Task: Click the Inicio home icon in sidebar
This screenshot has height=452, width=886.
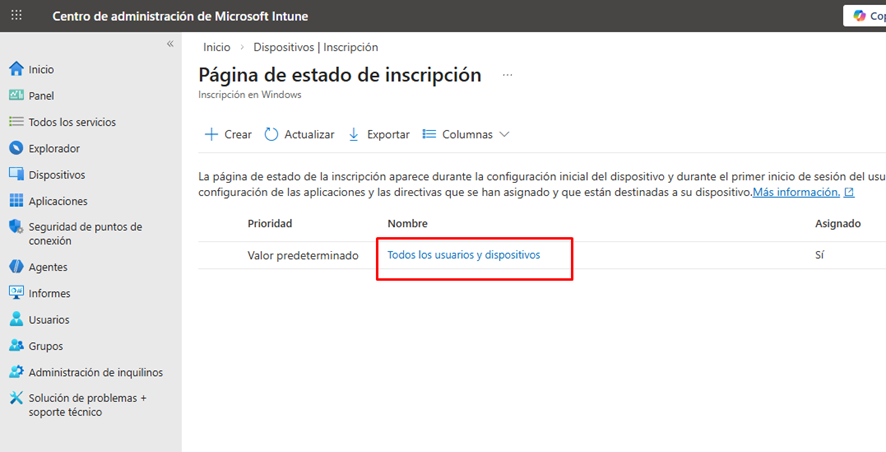Action: (16, 70)
